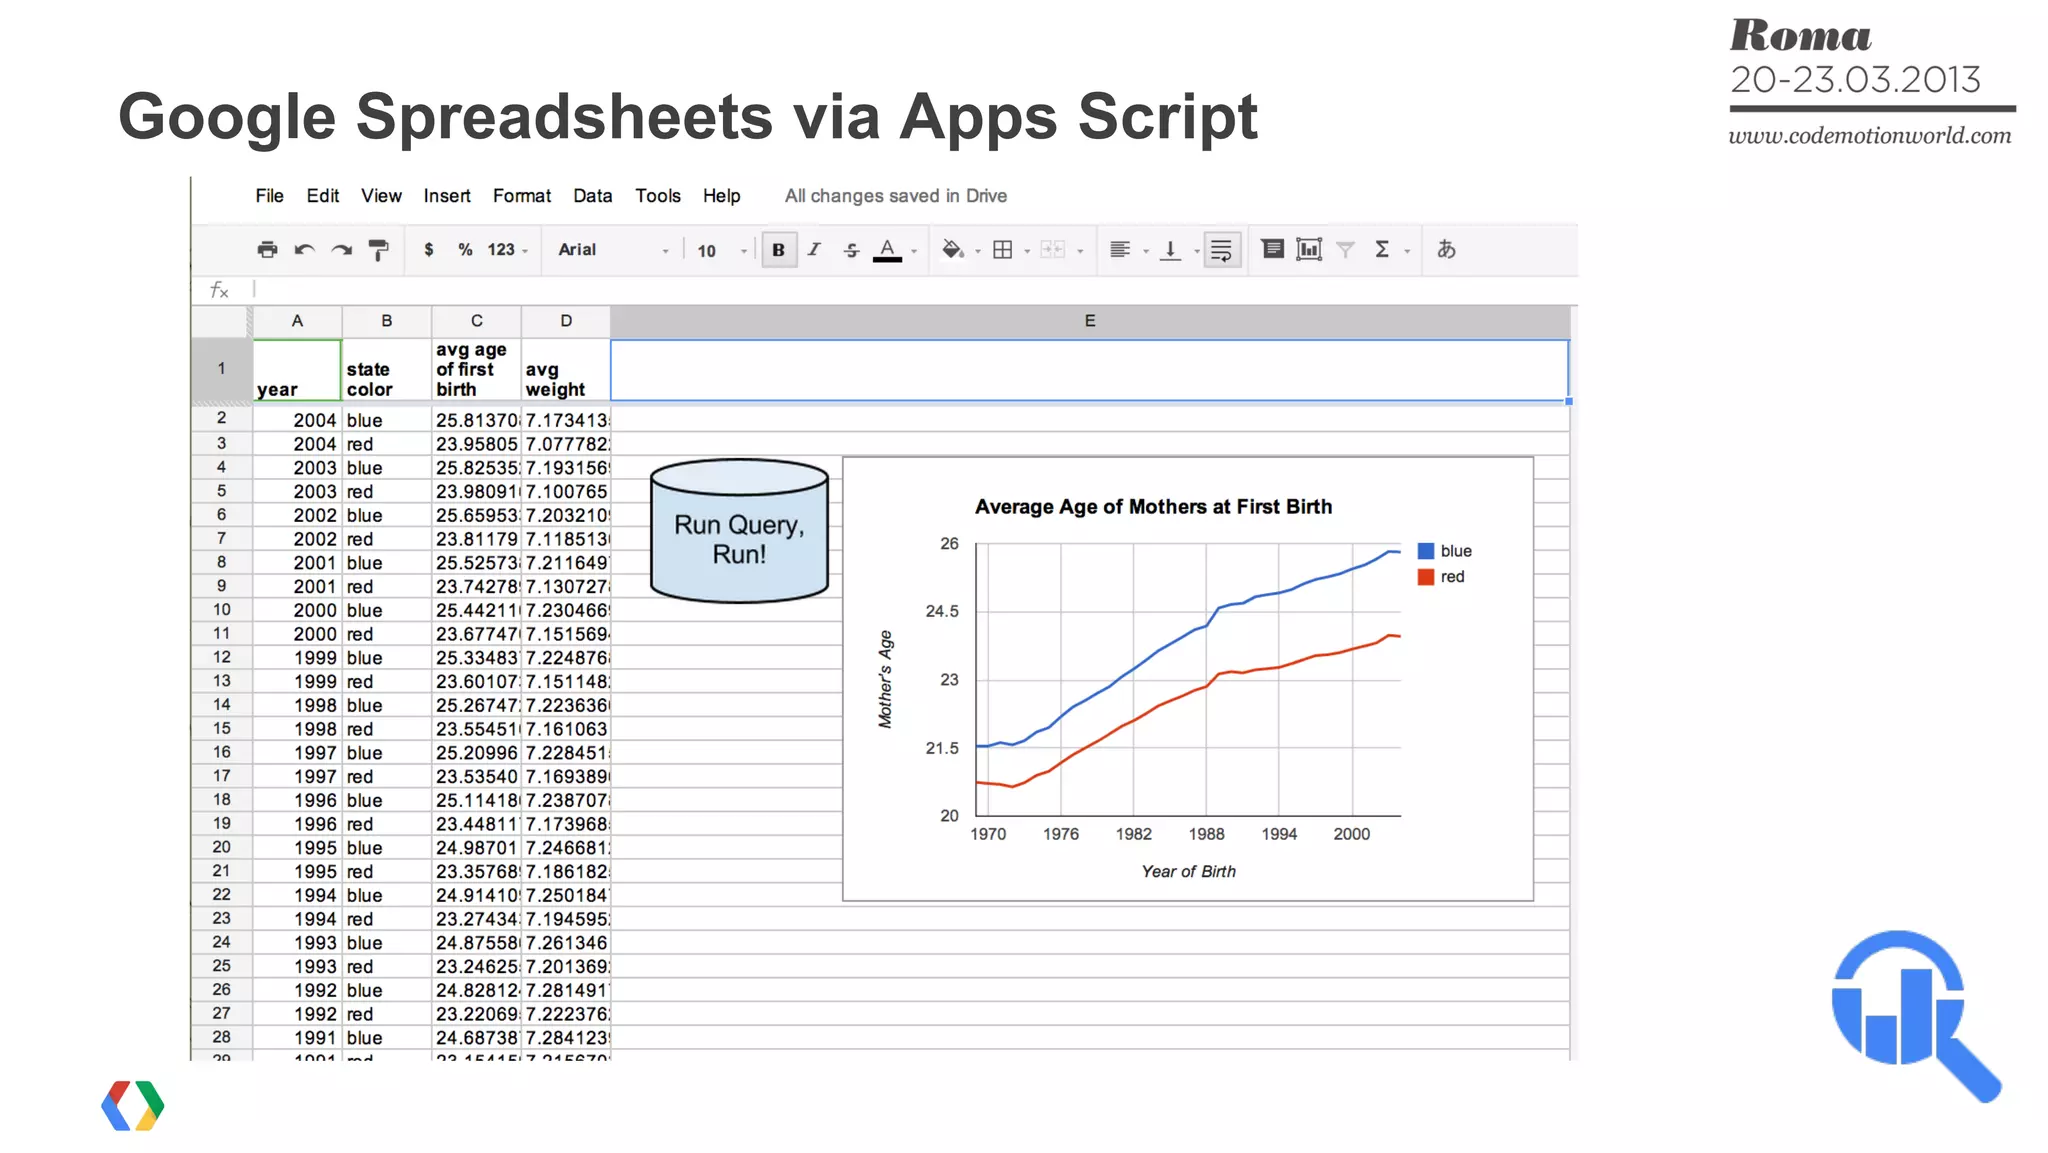Screen dimensions: 2048x1153
Task: Format as currency with dollar icon
Action: (429, 250)
